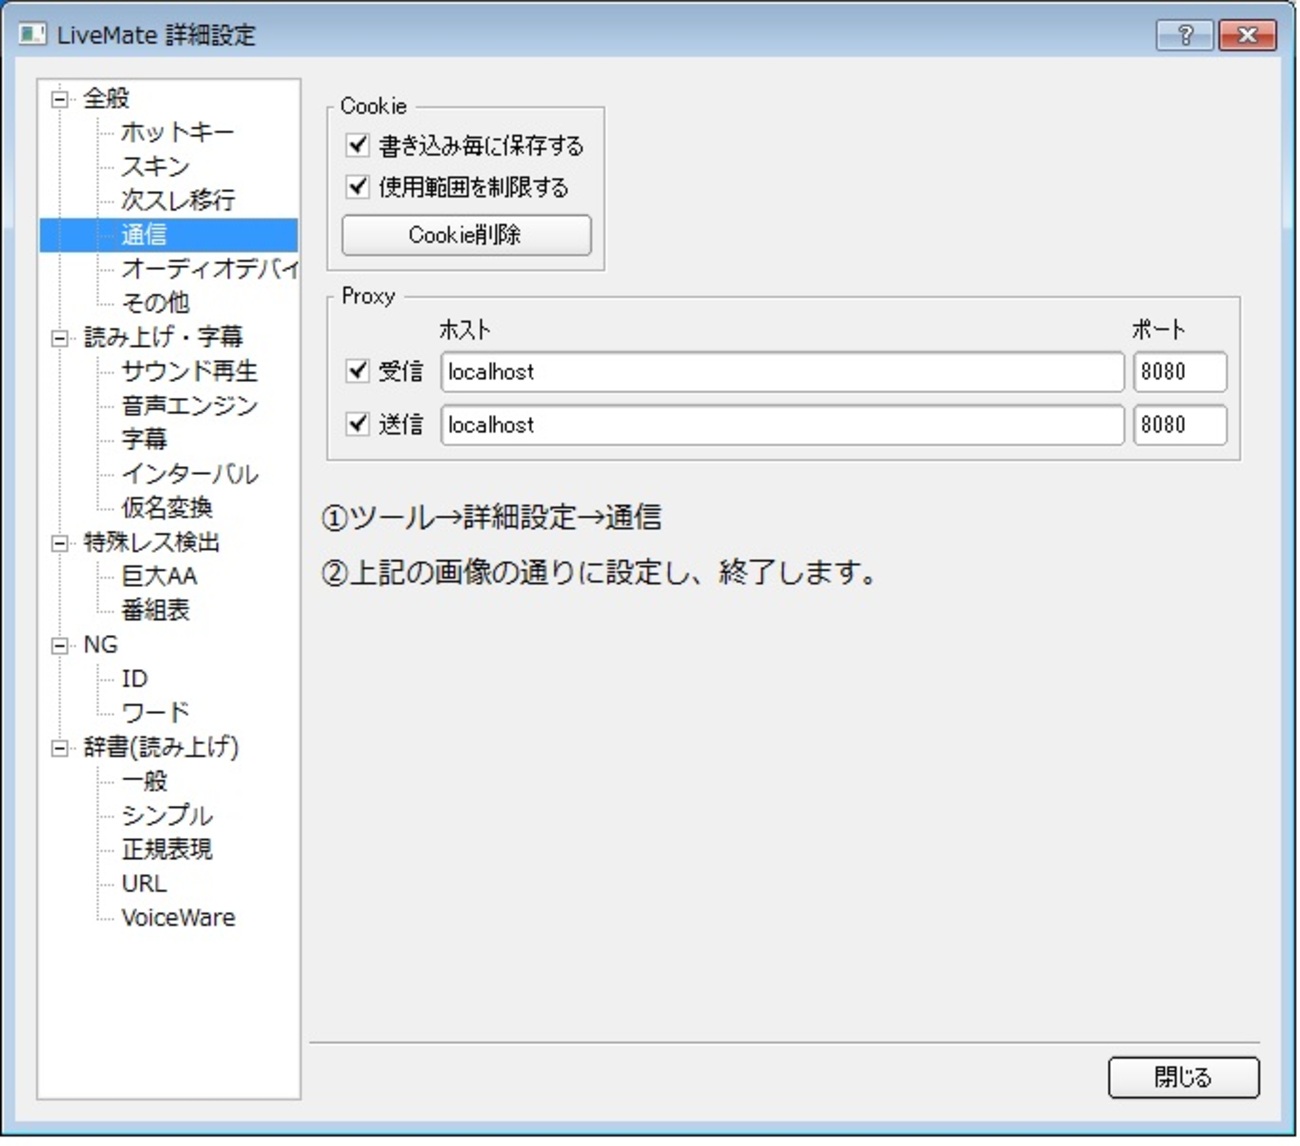
Task: Click the 送信 host field showing localhost
Action: click(x=780, y=425)
